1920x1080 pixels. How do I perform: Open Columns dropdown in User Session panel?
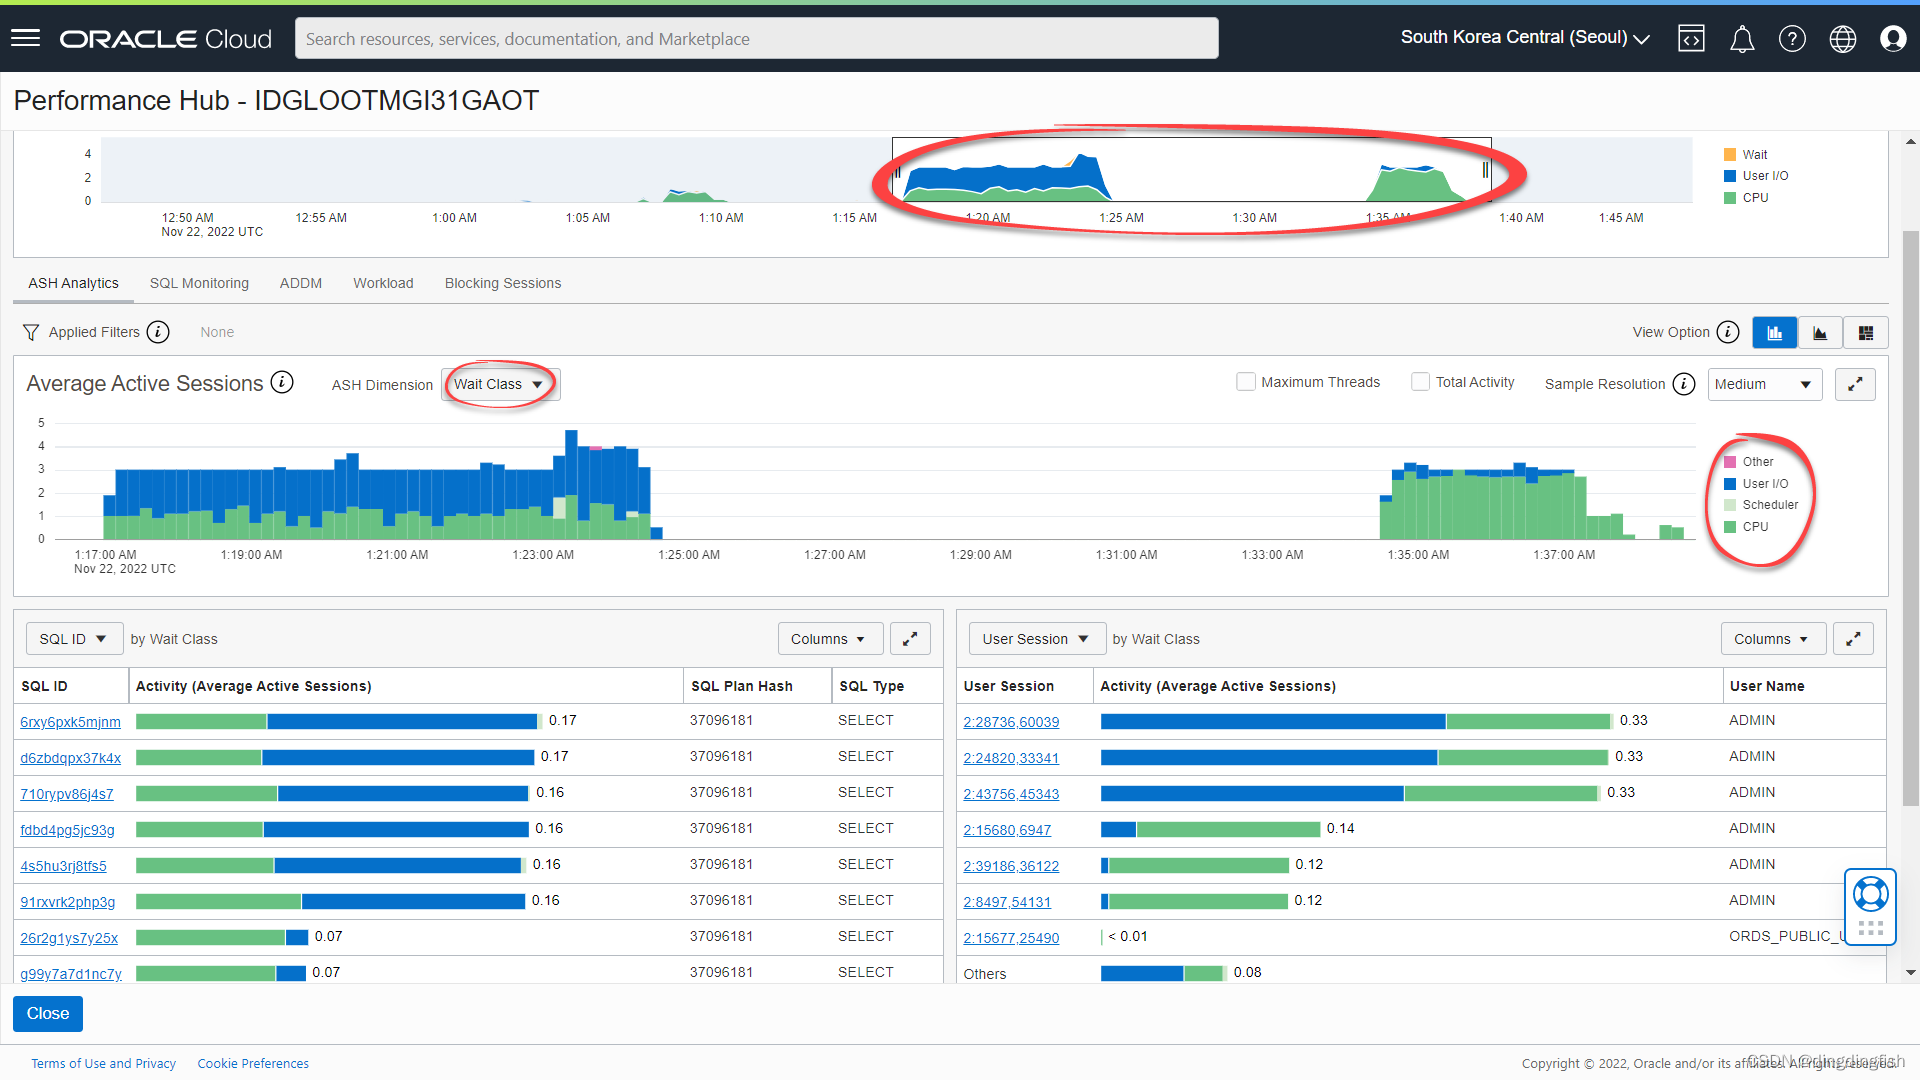[1772, 639]
